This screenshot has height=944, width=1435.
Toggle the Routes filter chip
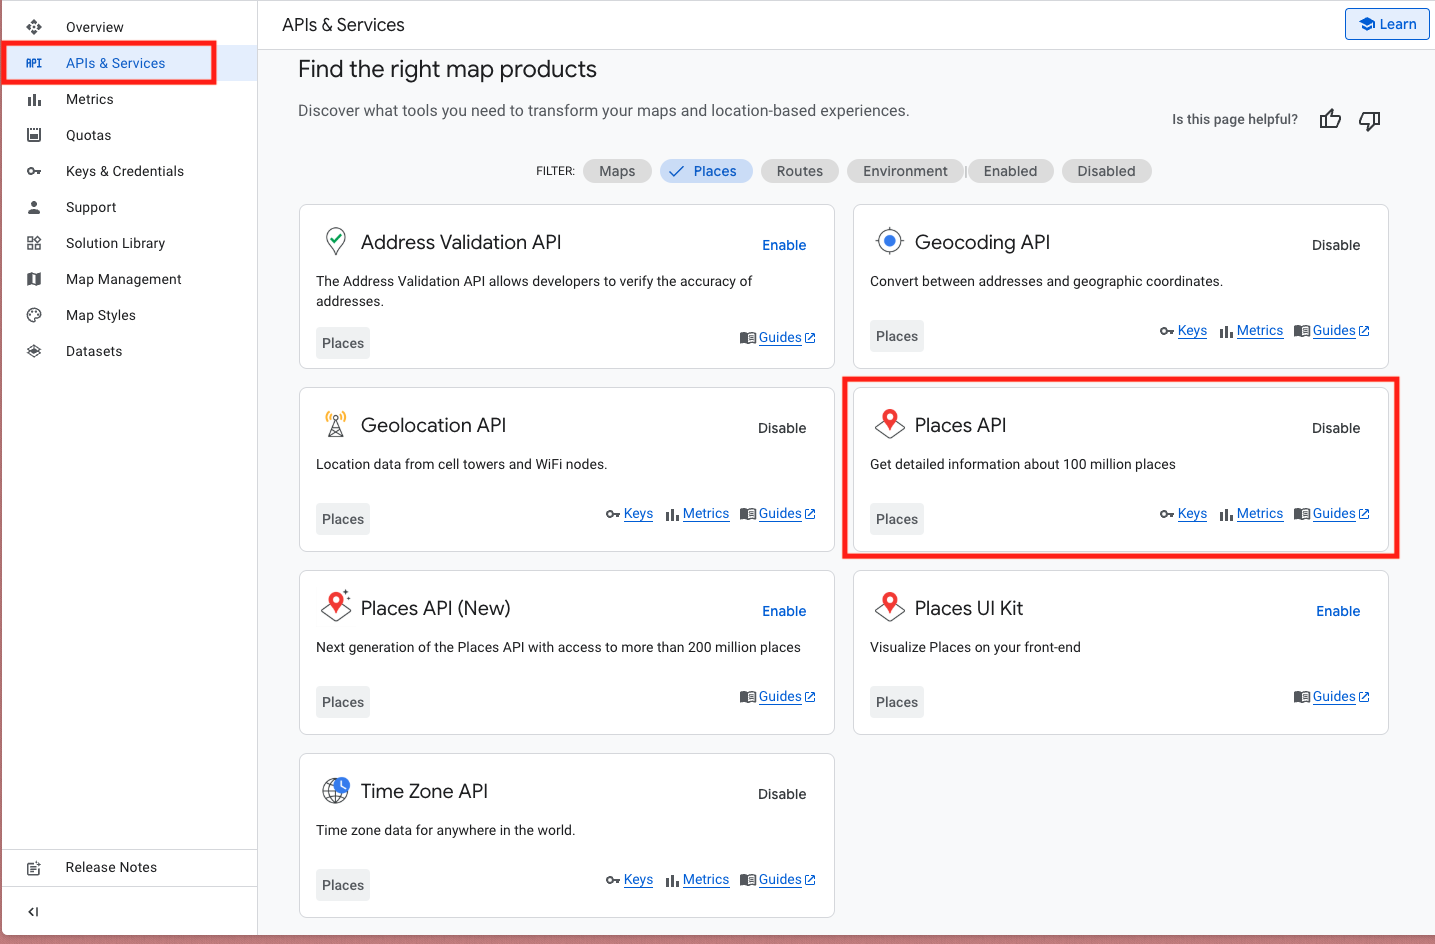[x=799, y=171]
